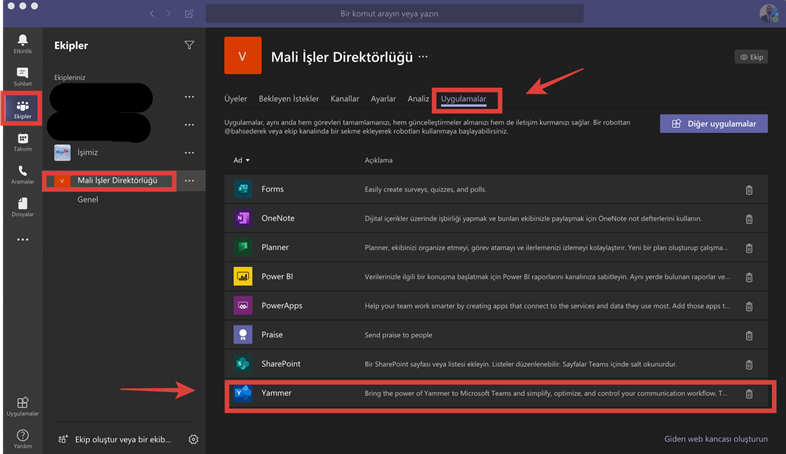Click the Forms app icon
786x454 pixels.
[243, 189]
